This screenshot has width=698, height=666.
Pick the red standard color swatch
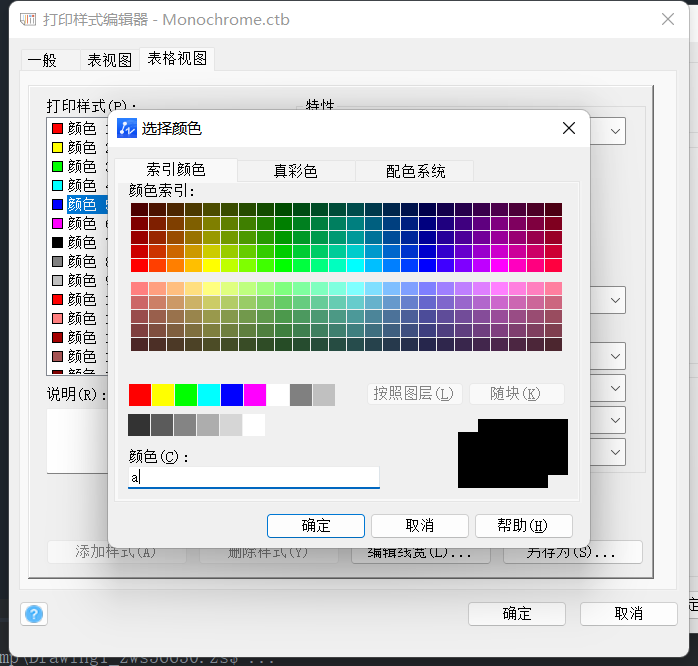tap(140, 395)
